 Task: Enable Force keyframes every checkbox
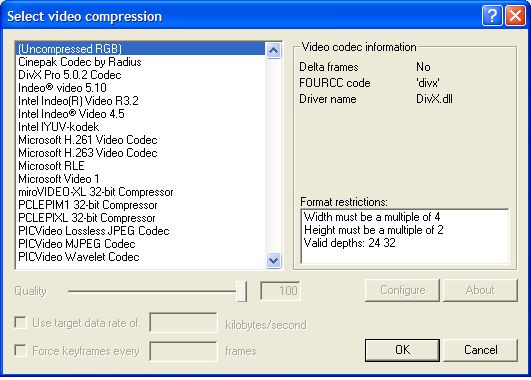(x=20, y=350)
